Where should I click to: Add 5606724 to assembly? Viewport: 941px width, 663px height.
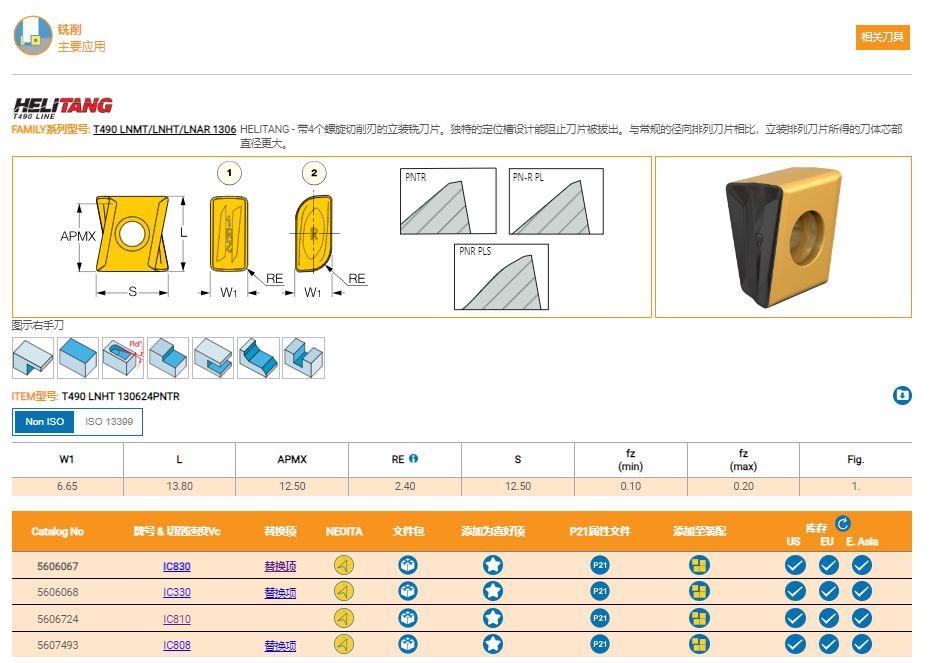[x=699, y=618]
